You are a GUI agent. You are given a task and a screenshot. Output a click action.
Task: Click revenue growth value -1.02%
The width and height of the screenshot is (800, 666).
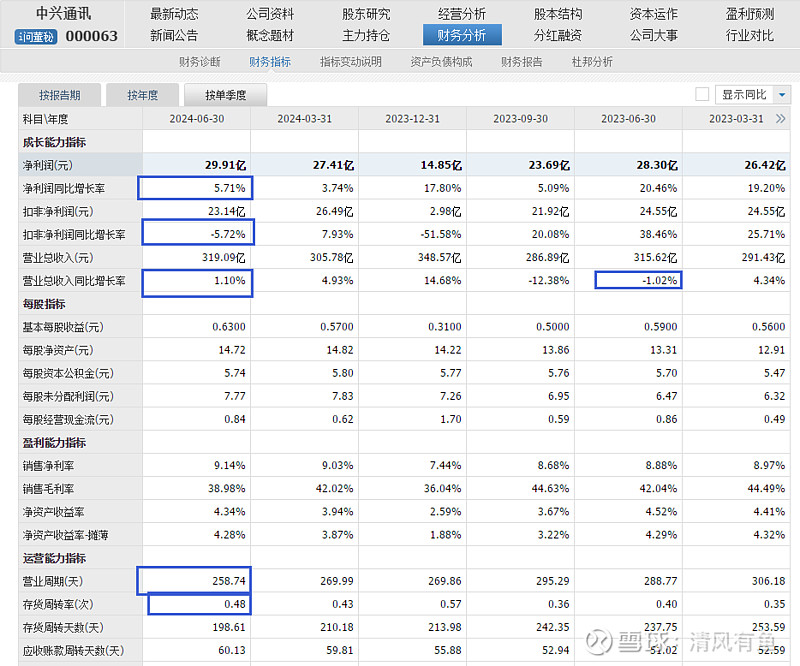point(660,281)
